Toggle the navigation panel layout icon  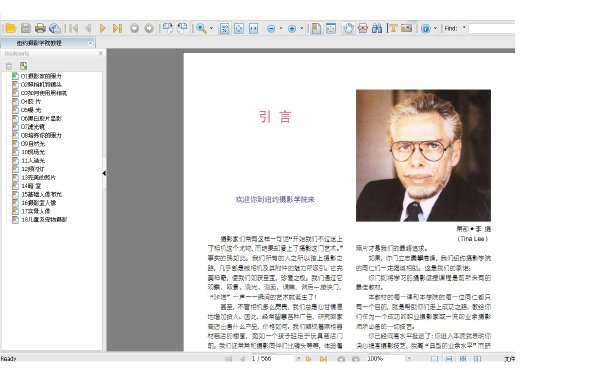pyautogui.click(x=316, y=28)
